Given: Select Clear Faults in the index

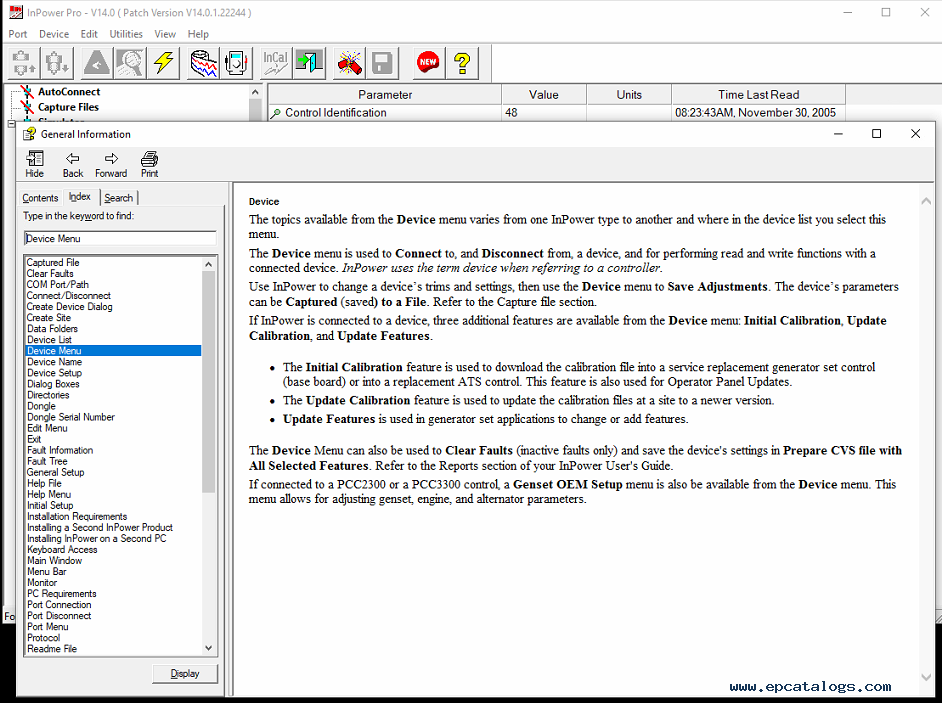Looking at the screenshot, I should click(x=50, y=273).
